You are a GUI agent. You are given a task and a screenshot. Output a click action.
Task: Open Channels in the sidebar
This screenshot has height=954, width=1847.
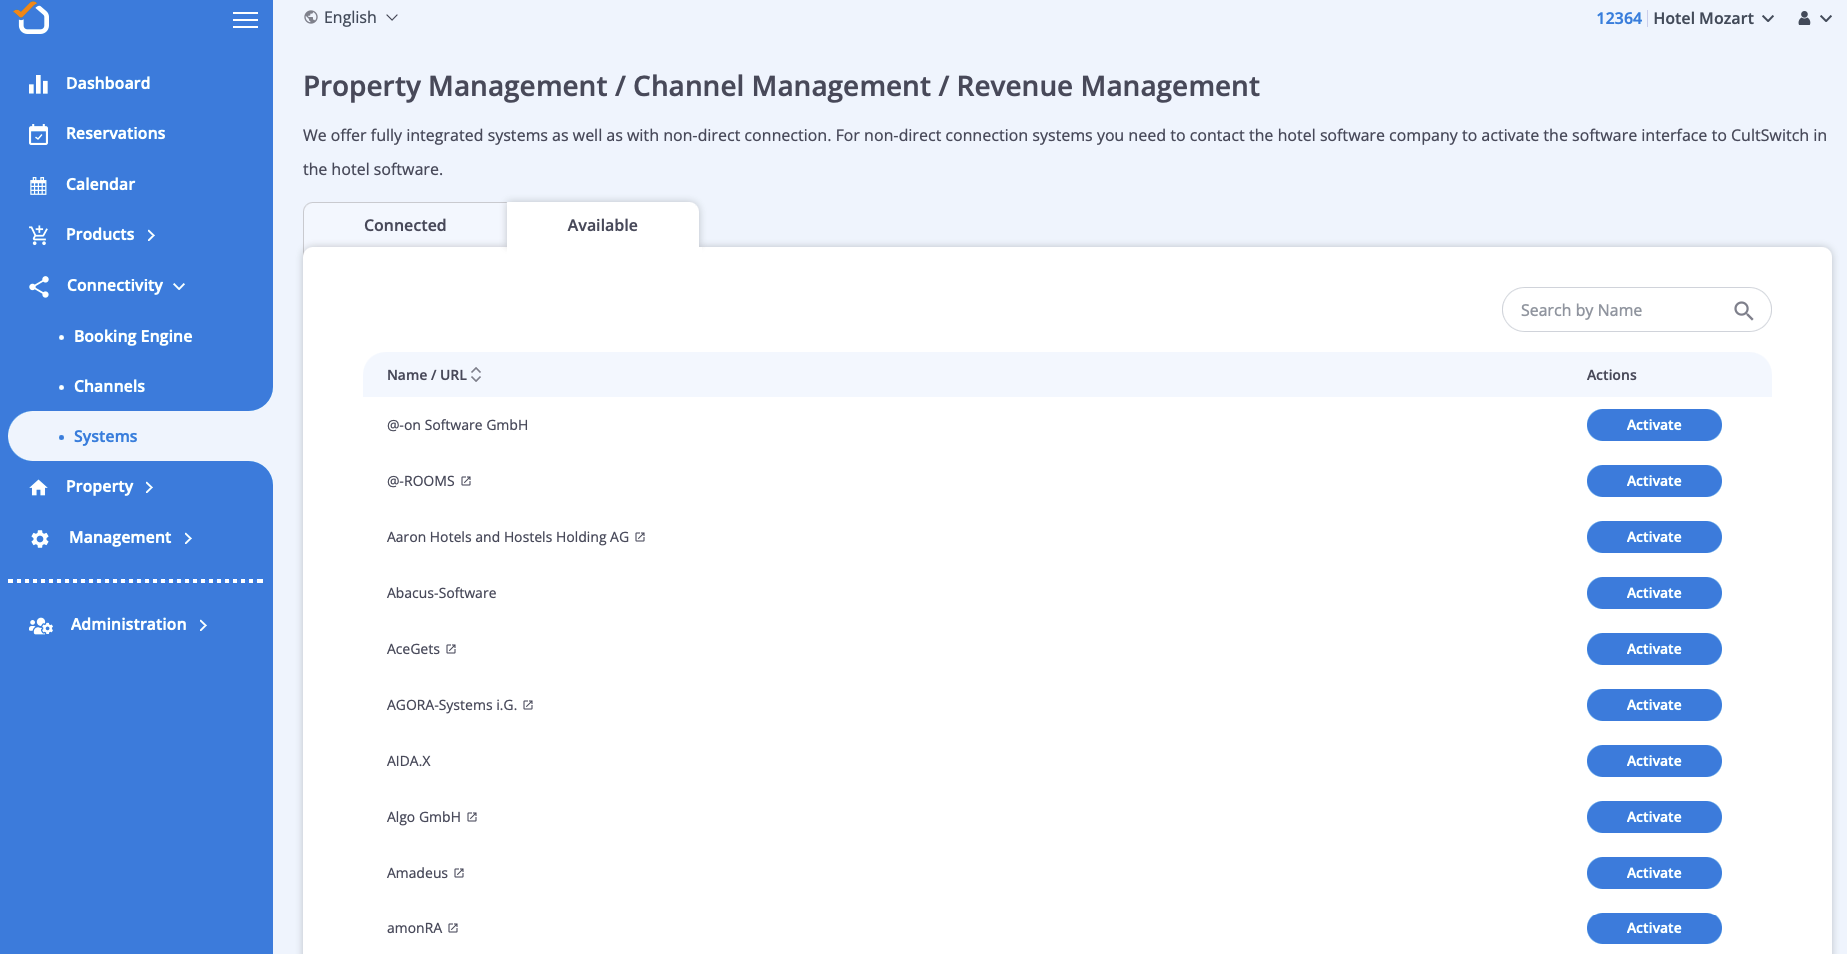pos(109,386)
